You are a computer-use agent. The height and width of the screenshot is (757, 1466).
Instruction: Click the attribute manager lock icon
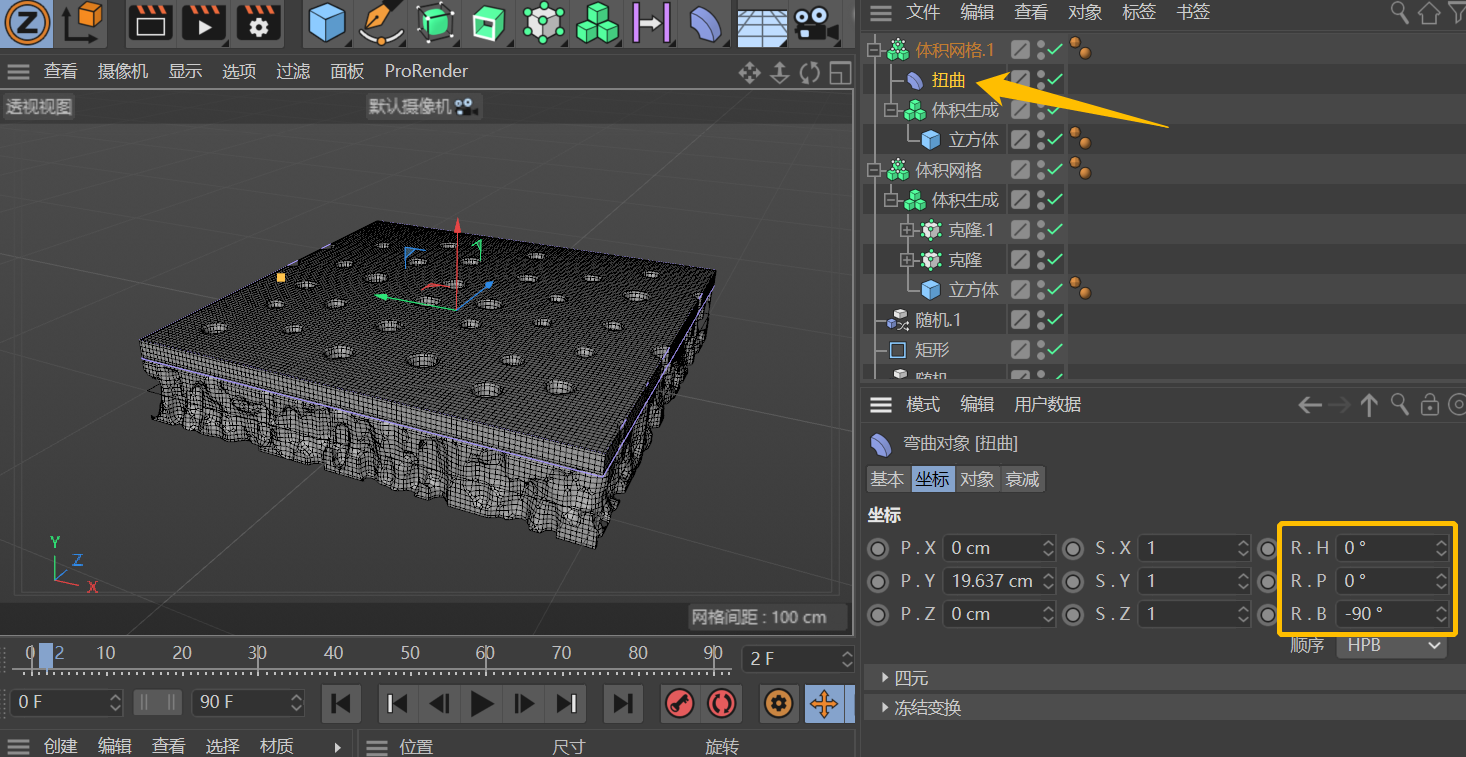click(x=1430, y=404)
